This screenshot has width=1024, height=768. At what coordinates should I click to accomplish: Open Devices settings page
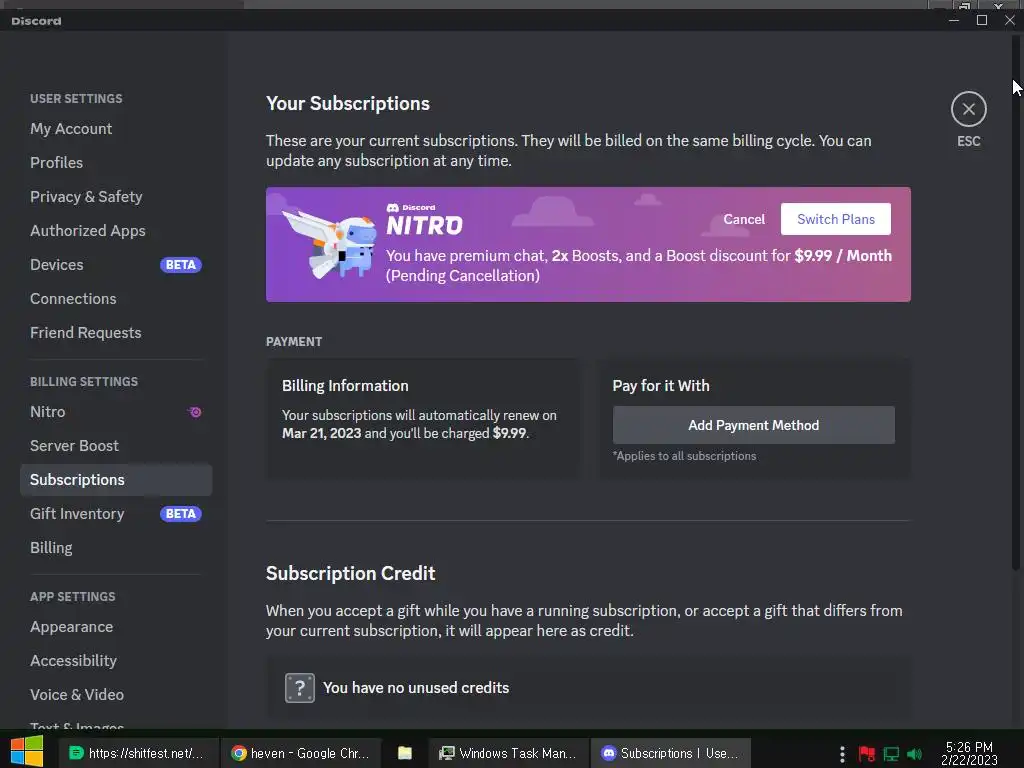pos(57,264)
